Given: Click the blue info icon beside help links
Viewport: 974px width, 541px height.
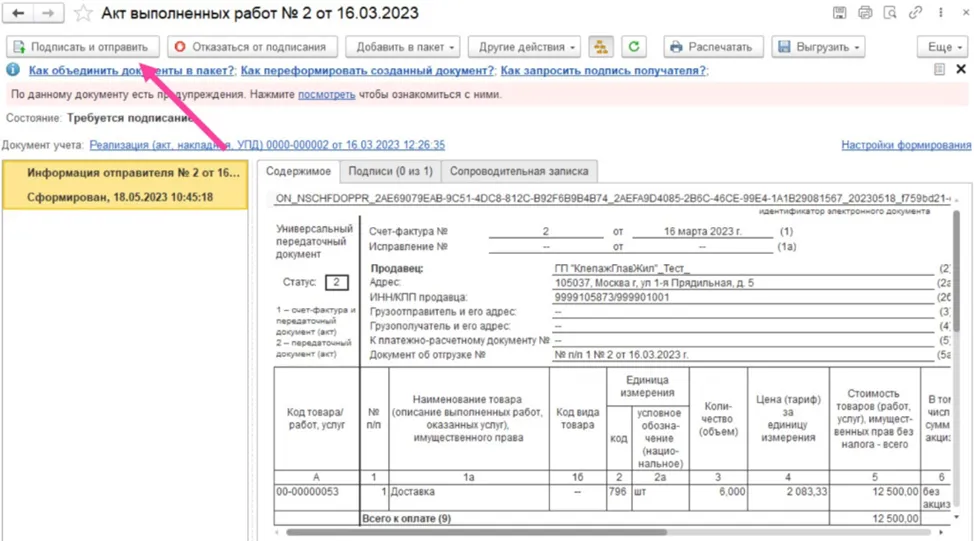Looking at the screenshot, I should 12,70.
